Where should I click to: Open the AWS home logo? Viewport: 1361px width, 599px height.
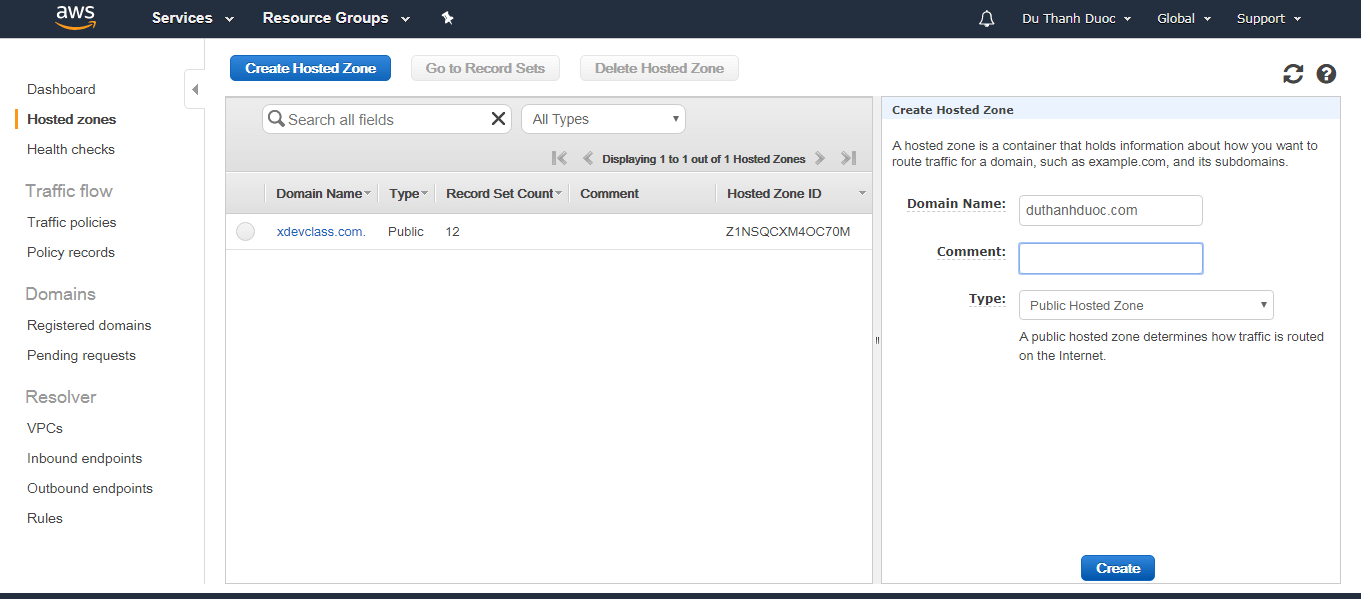click(75, 18)
